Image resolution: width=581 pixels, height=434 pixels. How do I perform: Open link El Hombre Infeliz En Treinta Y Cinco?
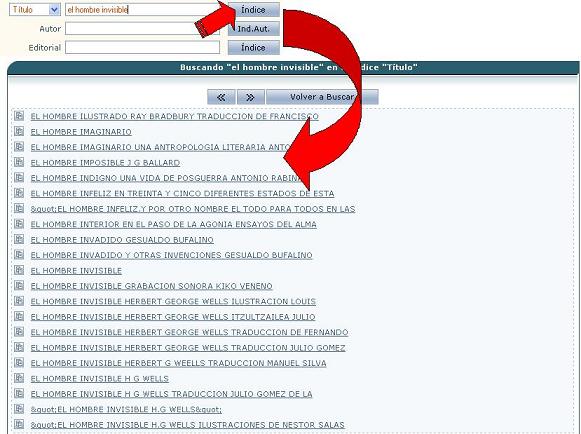(x=182, y=193)
